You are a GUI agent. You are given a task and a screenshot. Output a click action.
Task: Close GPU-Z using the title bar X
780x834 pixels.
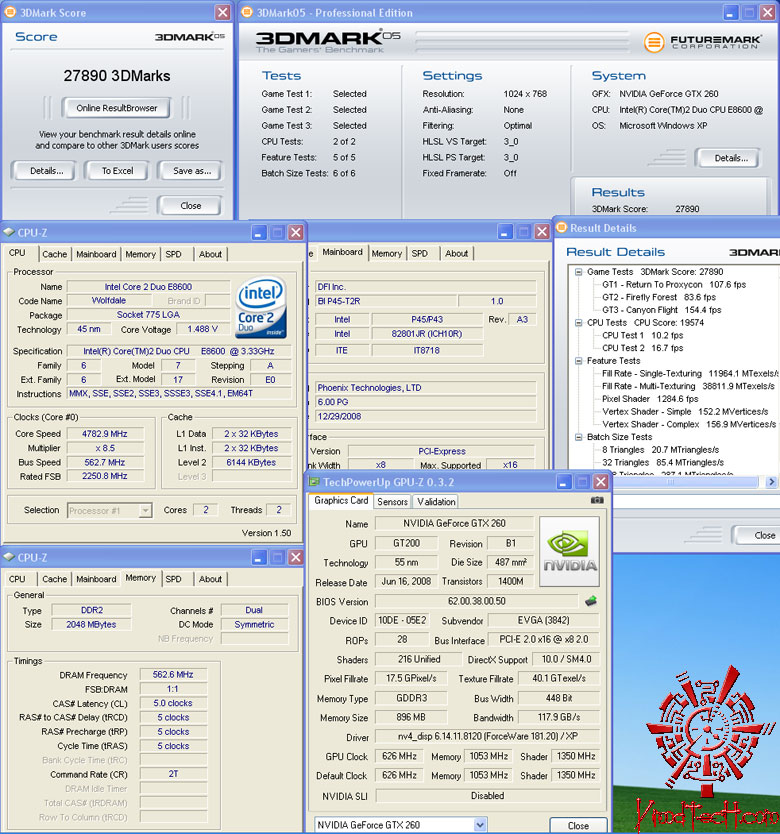[x=601, y=482]
